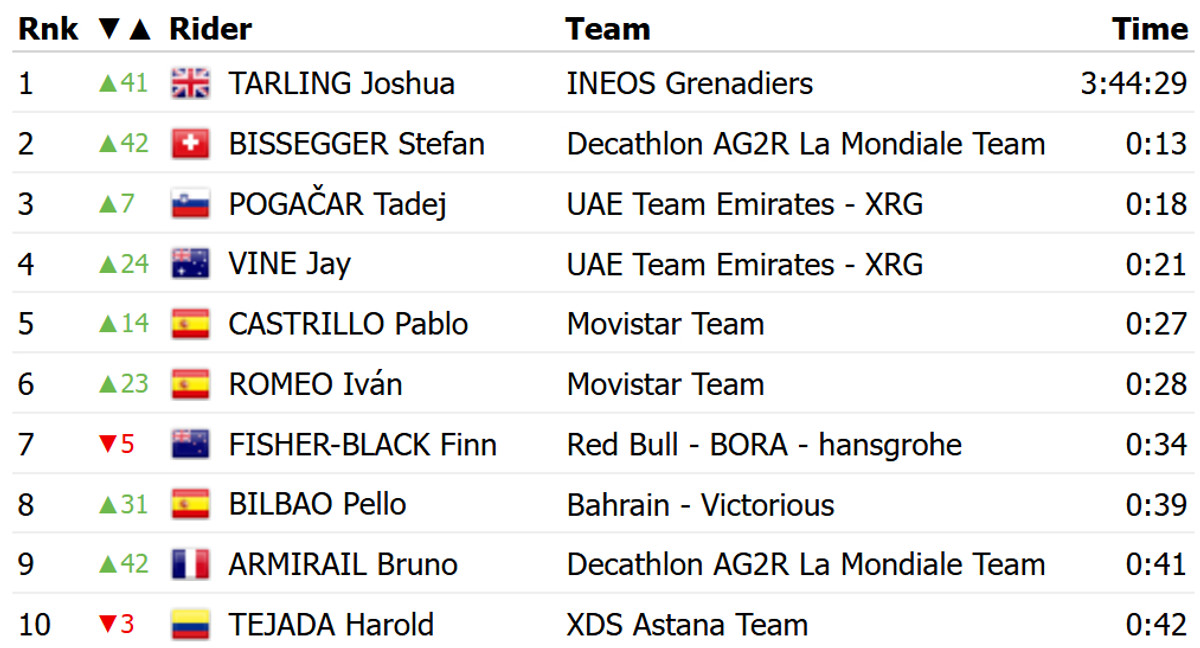Click the French flag next to Armirail
1200x648 pixels.
click(x=190, y=564)
